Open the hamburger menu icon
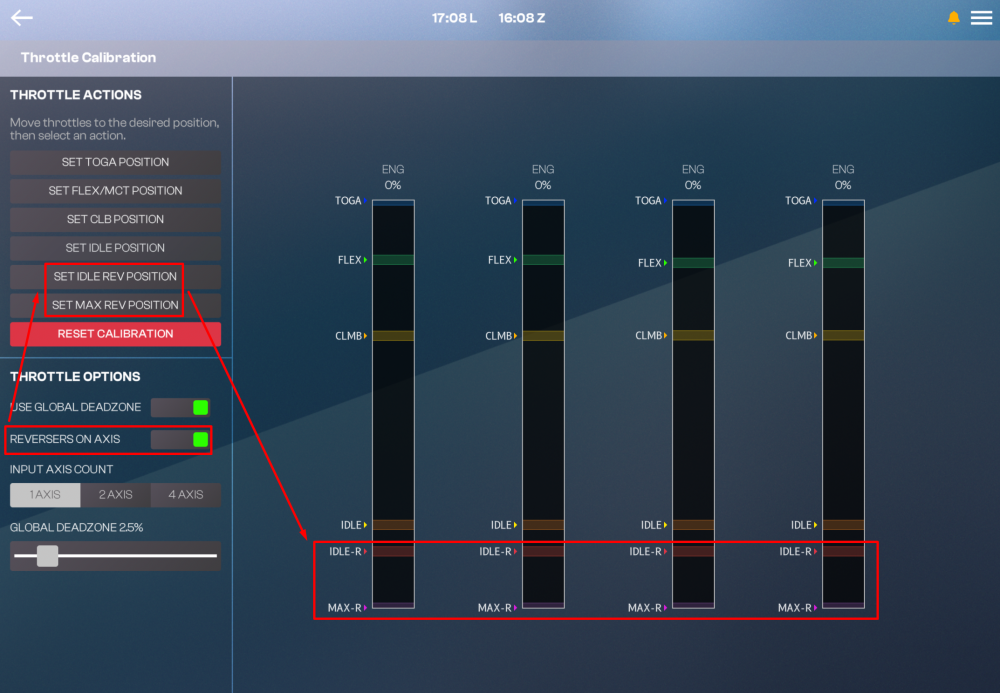The height and width of the screenshot is (693, 1000). coord(982,18)
